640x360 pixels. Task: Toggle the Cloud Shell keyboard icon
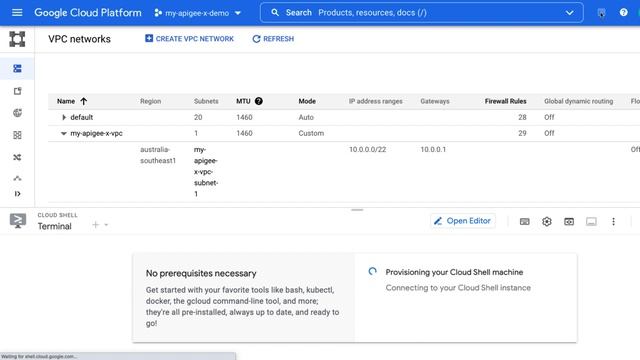524,222
